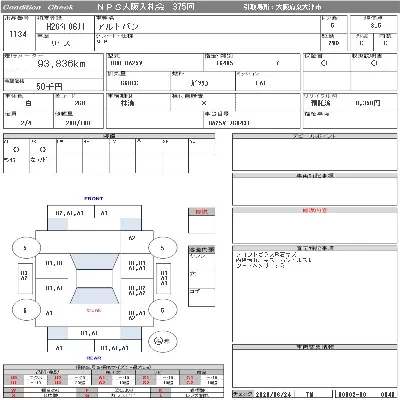Click the second circle mark in equipment row
The width and height of the screenshot is (400, 400).
[x=43, y=150]
